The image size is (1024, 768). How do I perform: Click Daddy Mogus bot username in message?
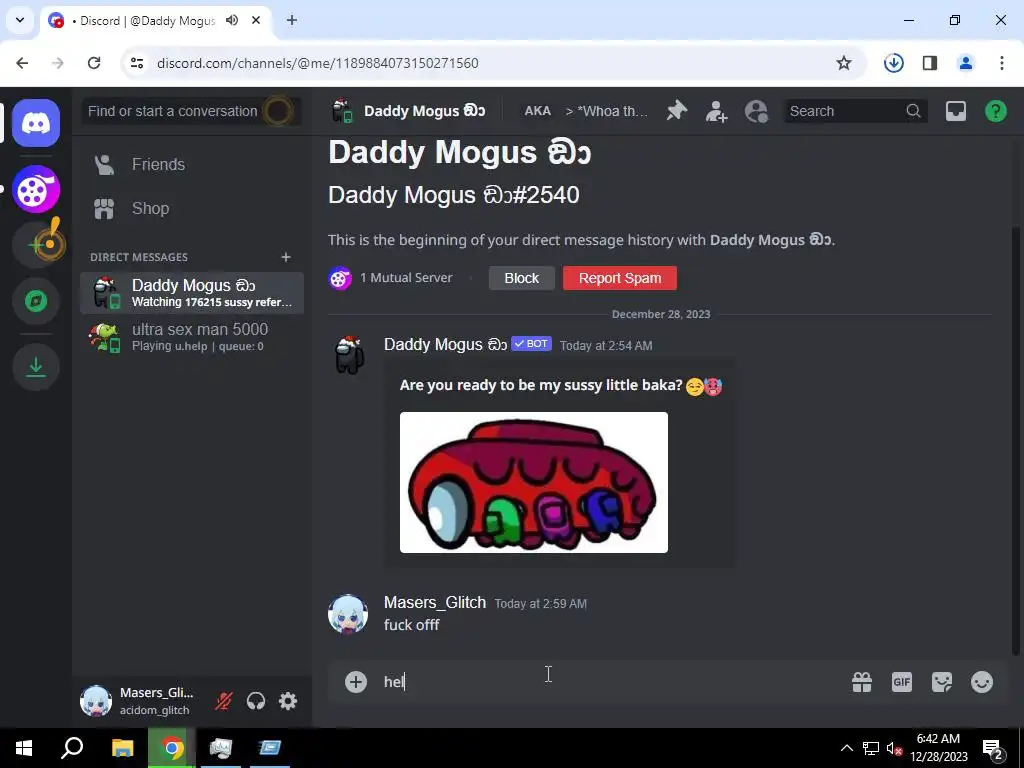pyautogui.click(x=445, y=344)
